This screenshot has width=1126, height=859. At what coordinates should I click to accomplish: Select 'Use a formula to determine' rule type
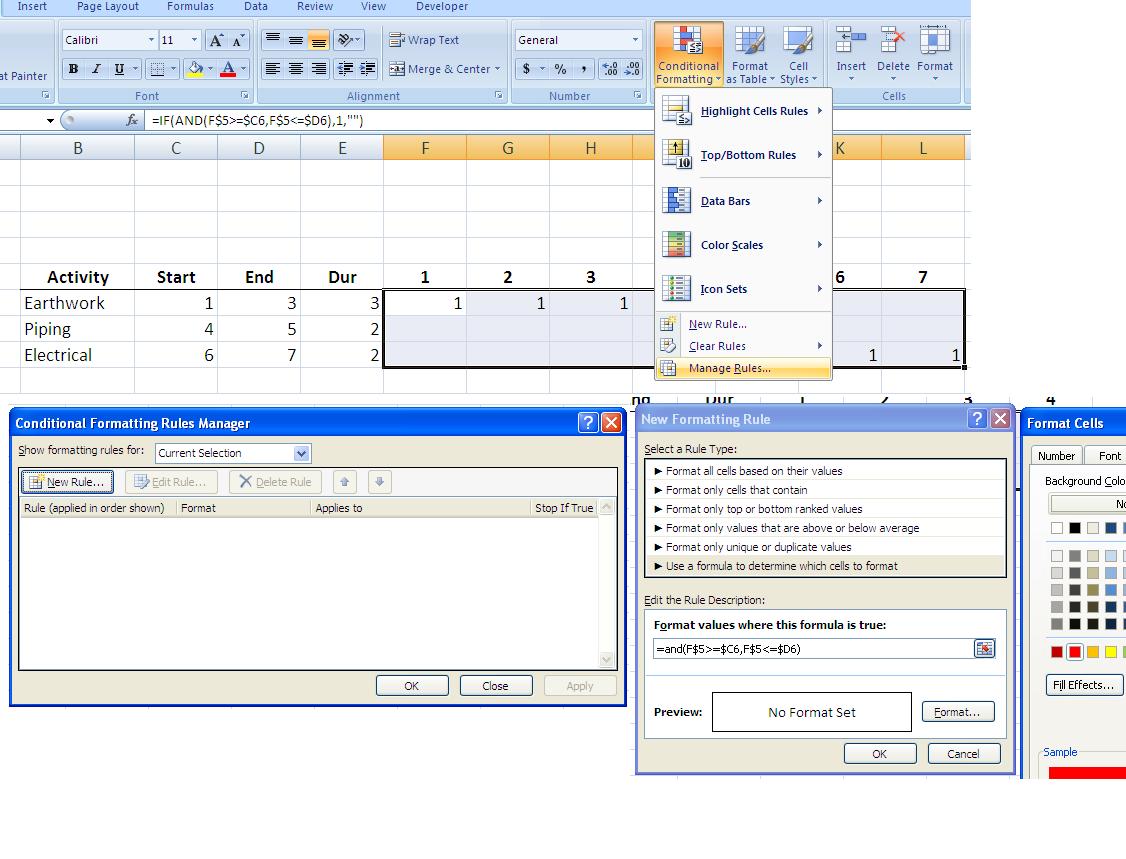pos(826,566)
